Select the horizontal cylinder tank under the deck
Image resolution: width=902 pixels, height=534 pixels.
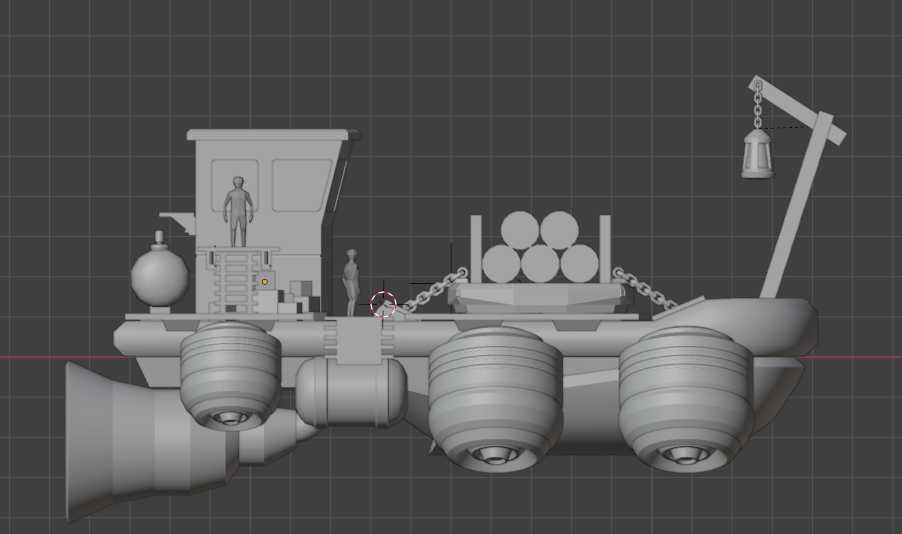point(350,391)
